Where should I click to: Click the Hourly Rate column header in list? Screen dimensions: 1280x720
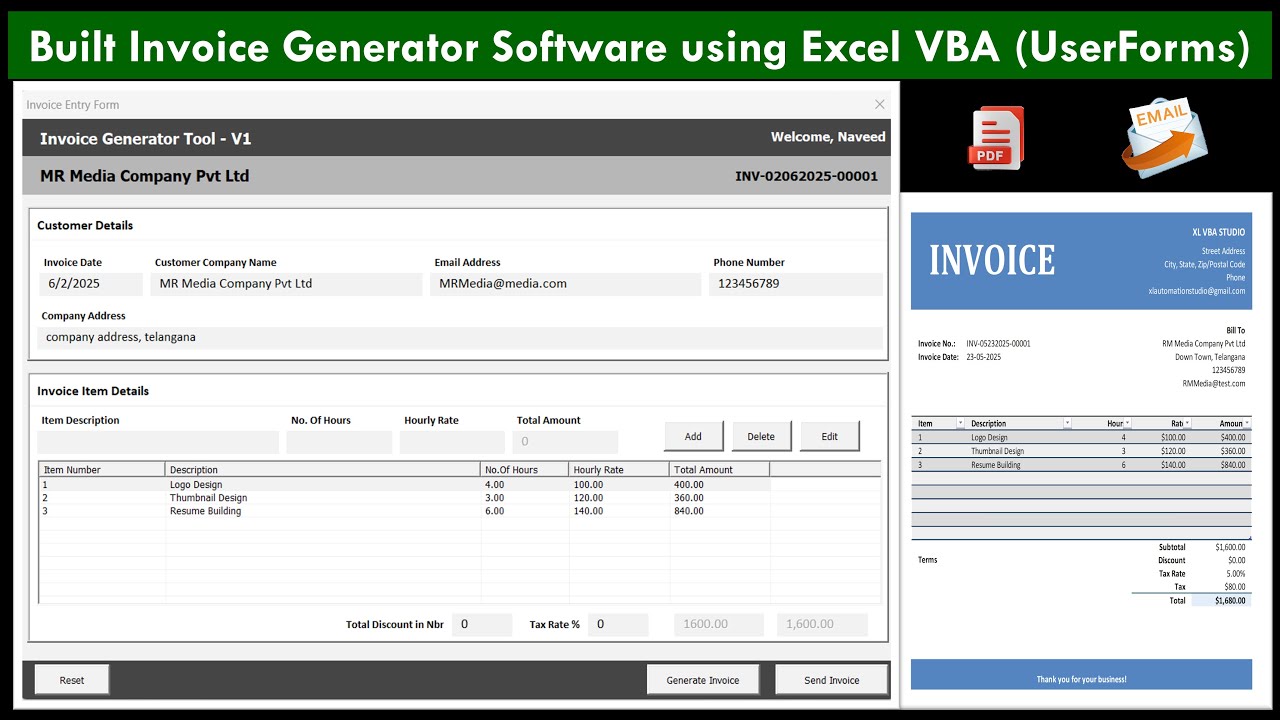[619, 469]
